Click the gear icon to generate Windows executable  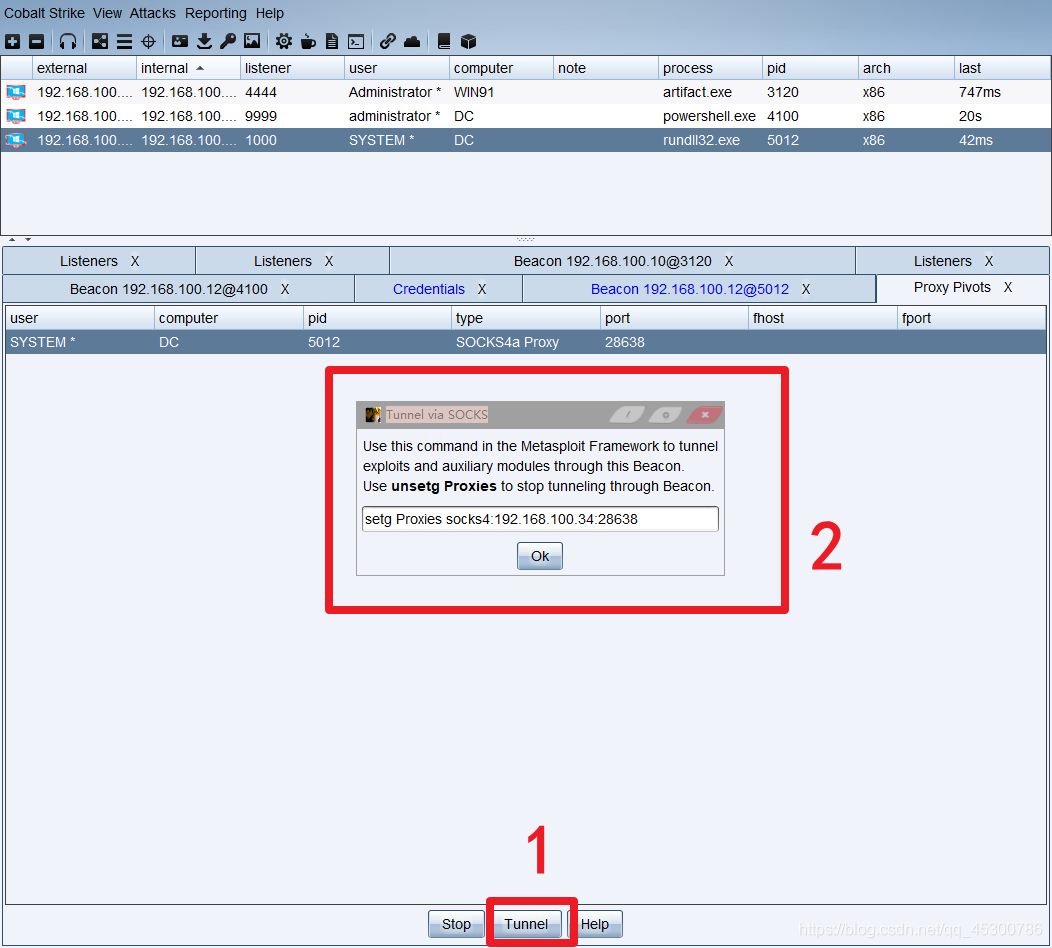click(x=284, y=42)
